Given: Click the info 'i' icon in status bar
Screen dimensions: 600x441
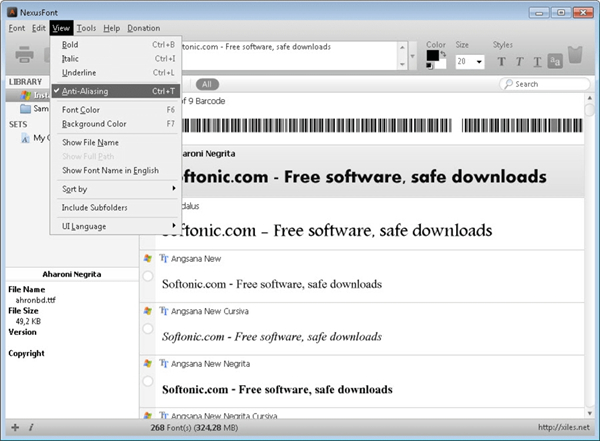Looking at the screenshot, I should tap(30, 428).
